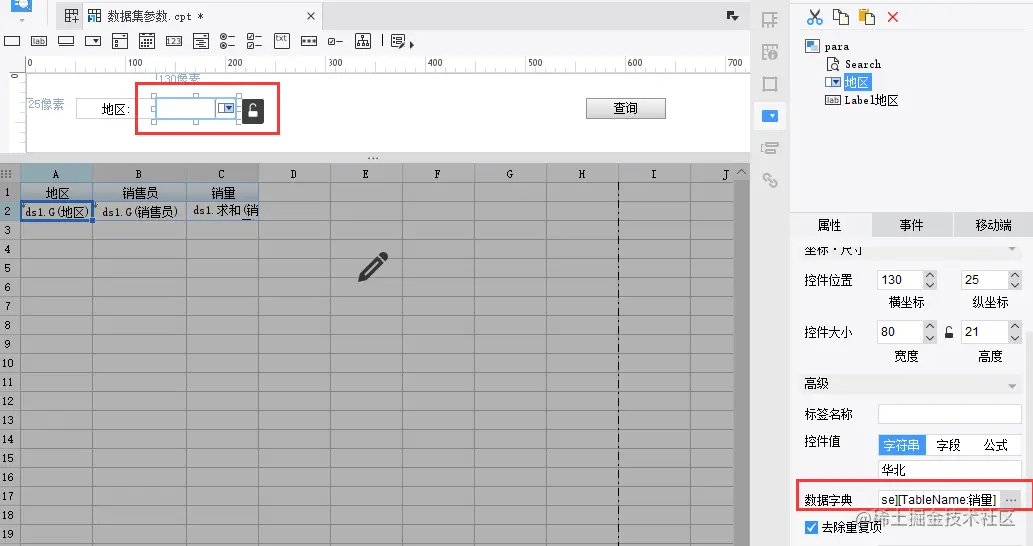The width and height of the screenshot is (1033, 546).
Task: Paste widget from clipboard
Action: tap(867, 17)
